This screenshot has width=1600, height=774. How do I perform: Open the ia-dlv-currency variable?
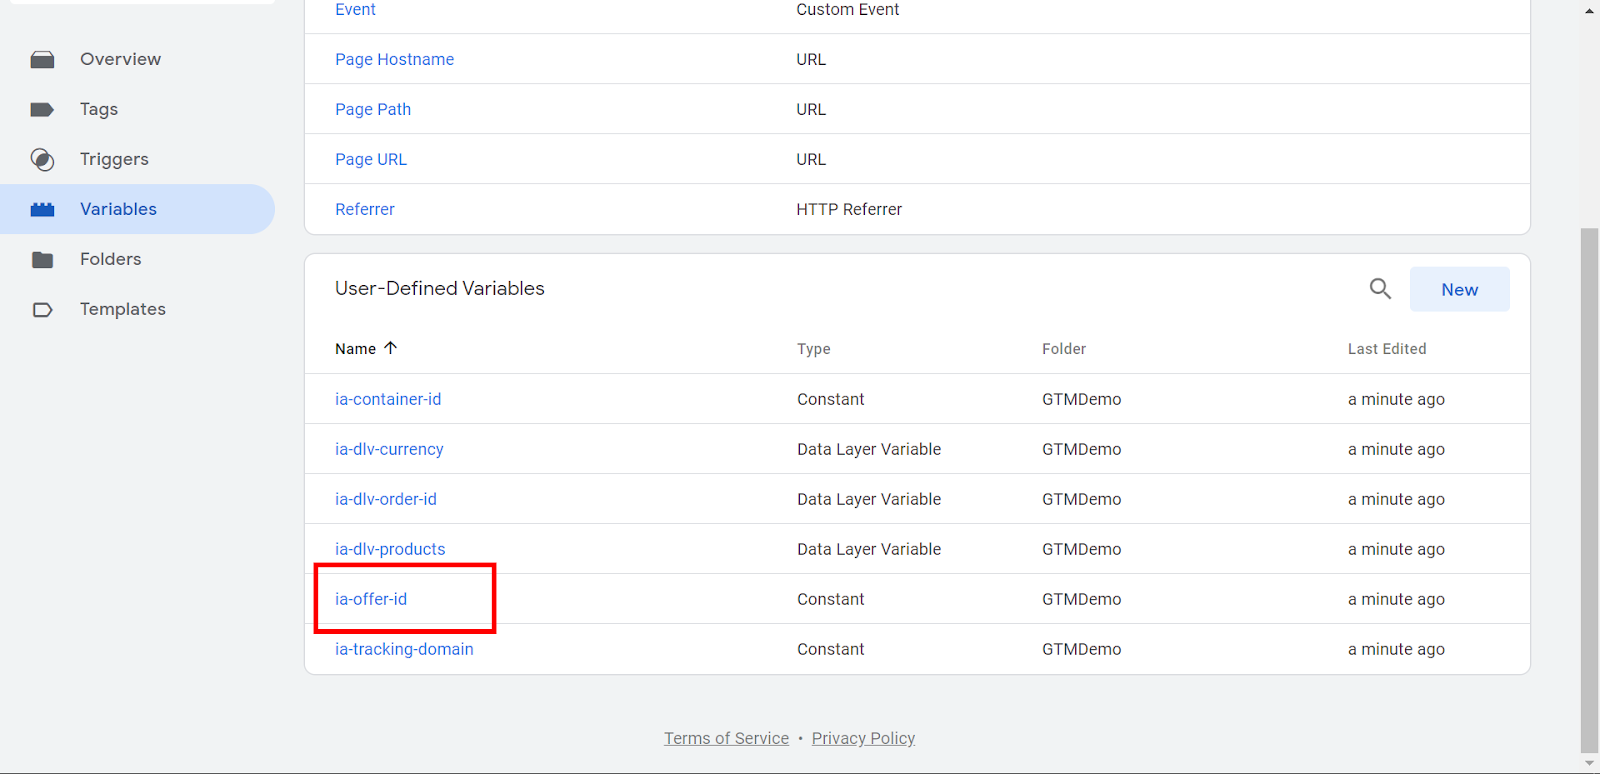[389, 449]
